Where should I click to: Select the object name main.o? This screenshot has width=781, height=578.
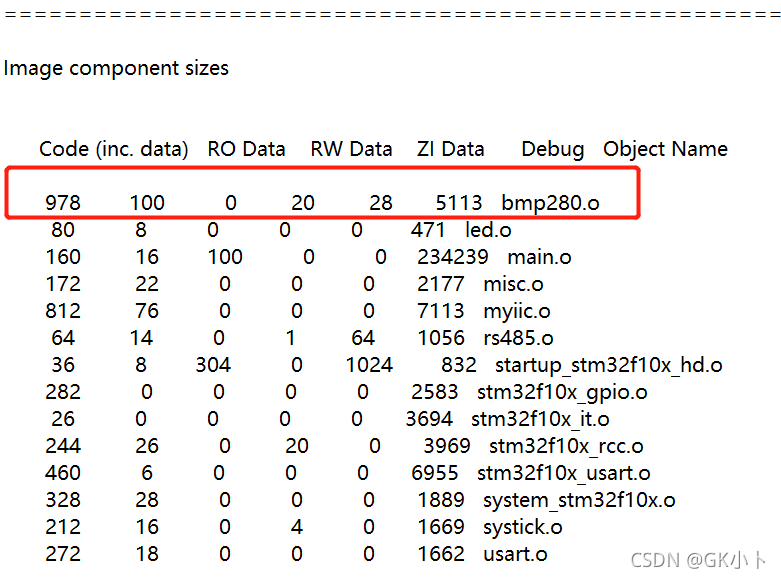pos(539,257)
